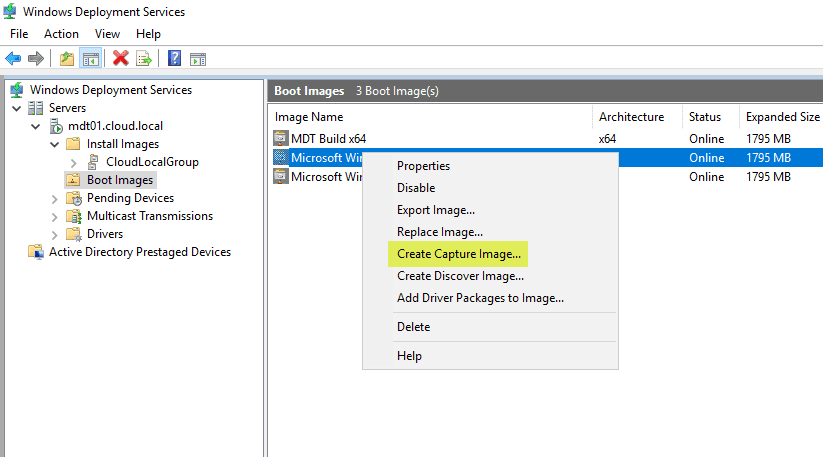Expand the Drivers tree node

pyautogui.click(x=55, y=234)
